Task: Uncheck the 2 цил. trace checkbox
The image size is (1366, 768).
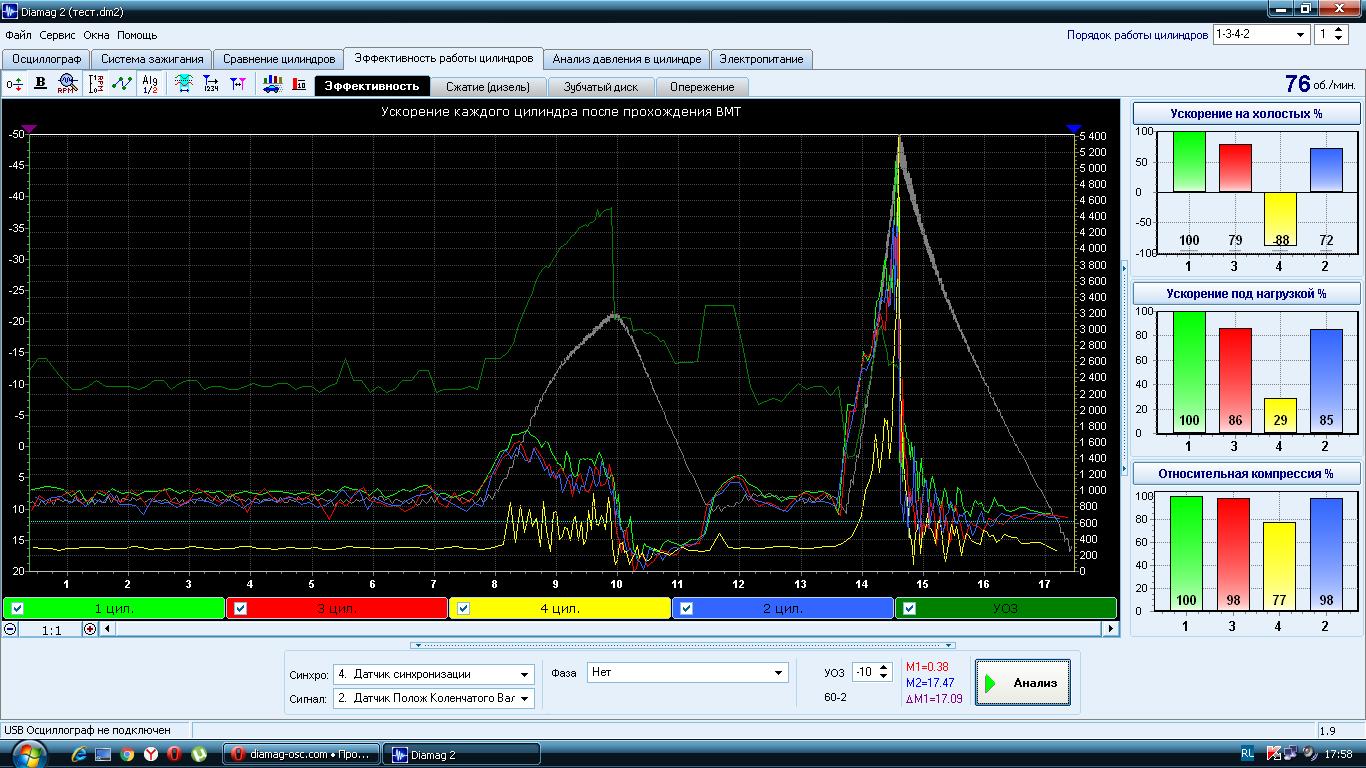Action: [x=686, y=608]
